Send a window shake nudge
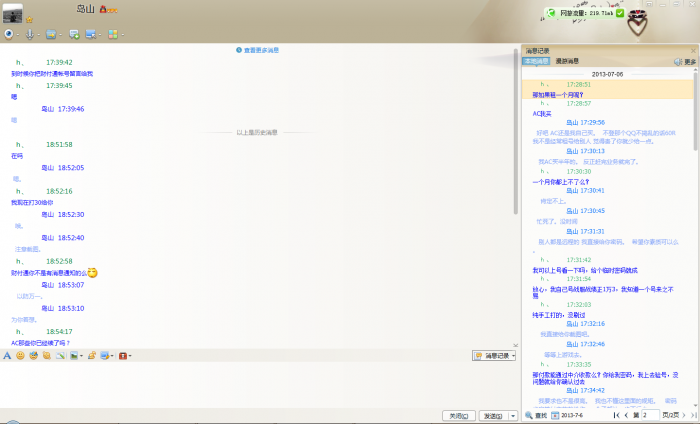Viewport: 700px width, 424px height. (47, 356)
